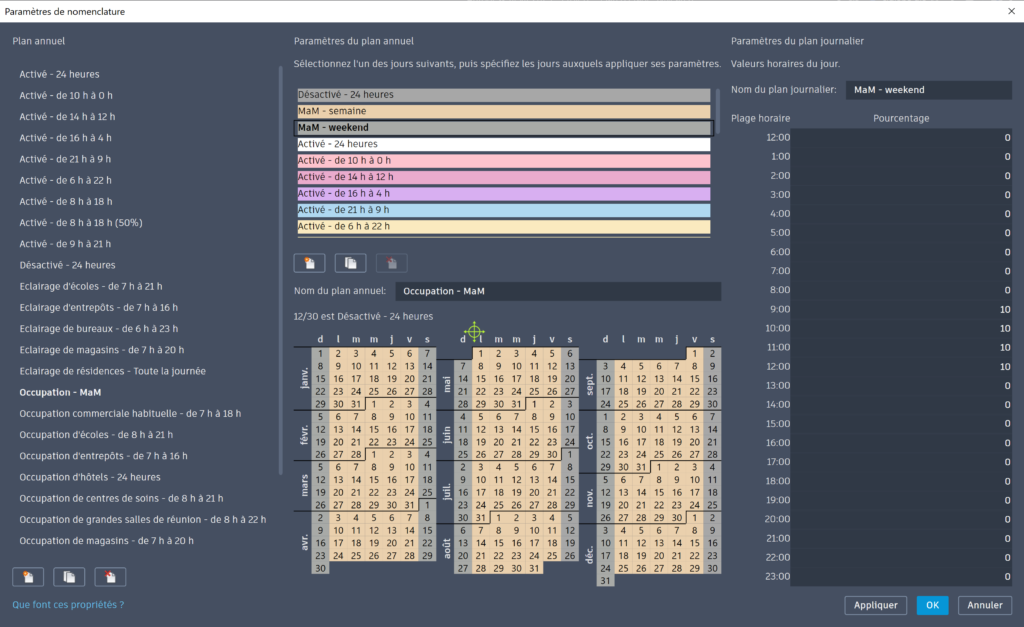The image size is (1024, 627).
Task: Choose 'Eclairage de bureaux - de 6 h à 23 h'
Action: point(99,329)
